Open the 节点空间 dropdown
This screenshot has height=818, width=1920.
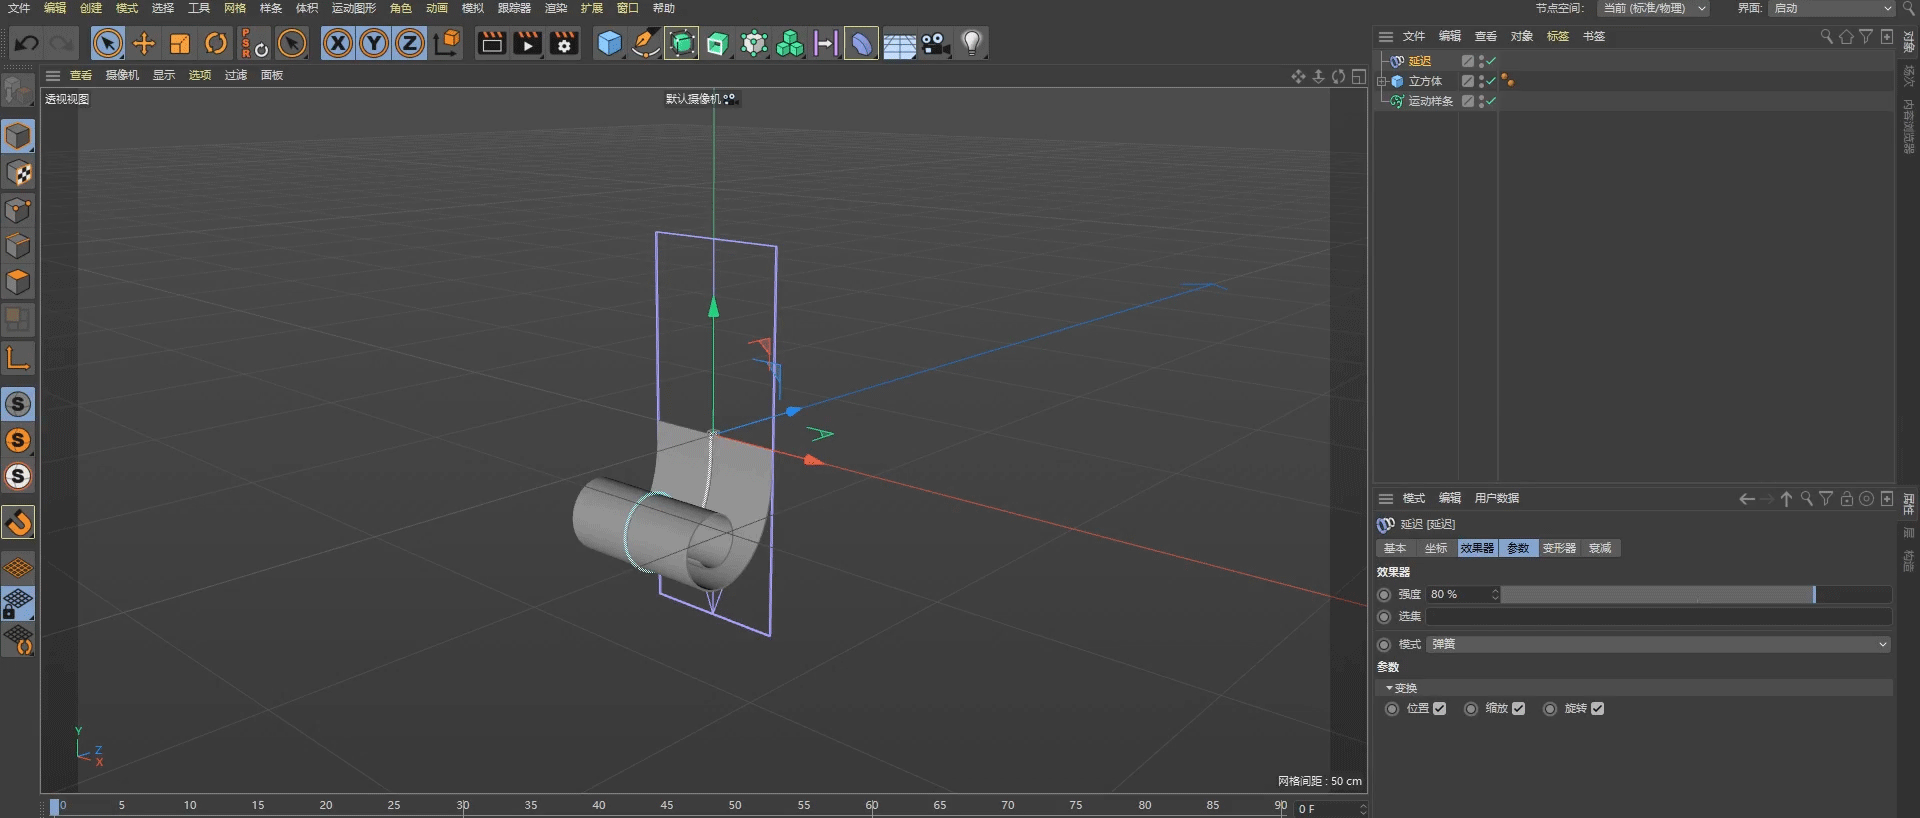[1653, 8]
